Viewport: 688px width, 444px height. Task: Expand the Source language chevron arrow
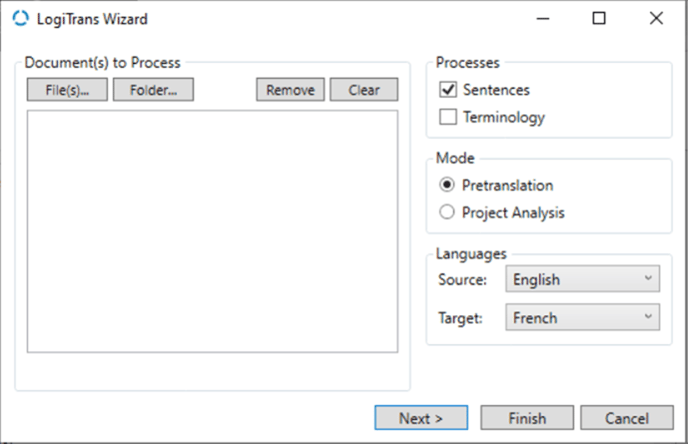[x=648, y=278]
